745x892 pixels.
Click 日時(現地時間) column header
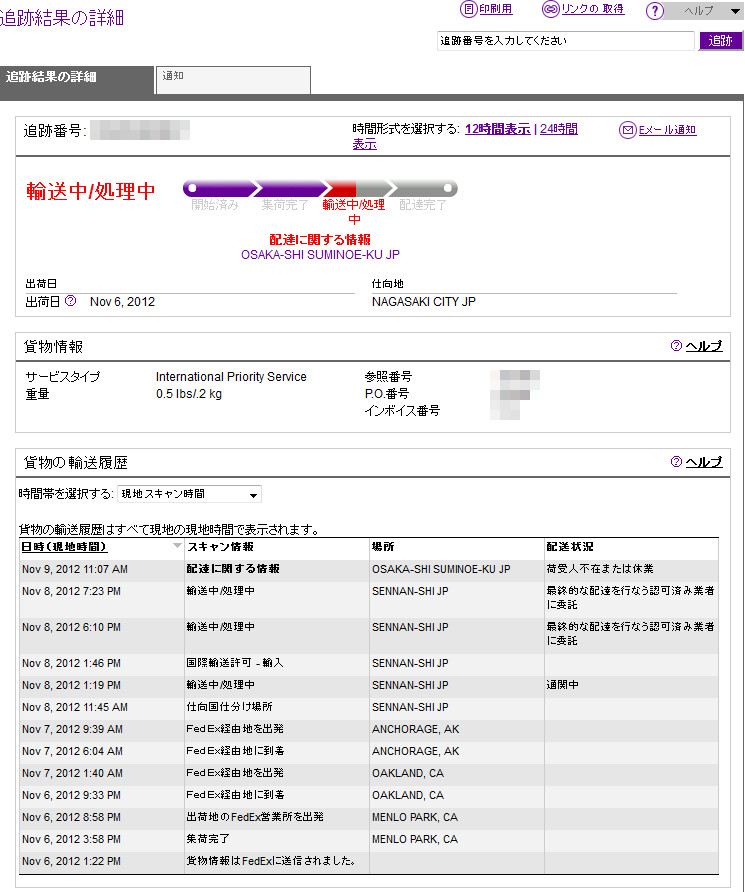click(x=64, y=547)
